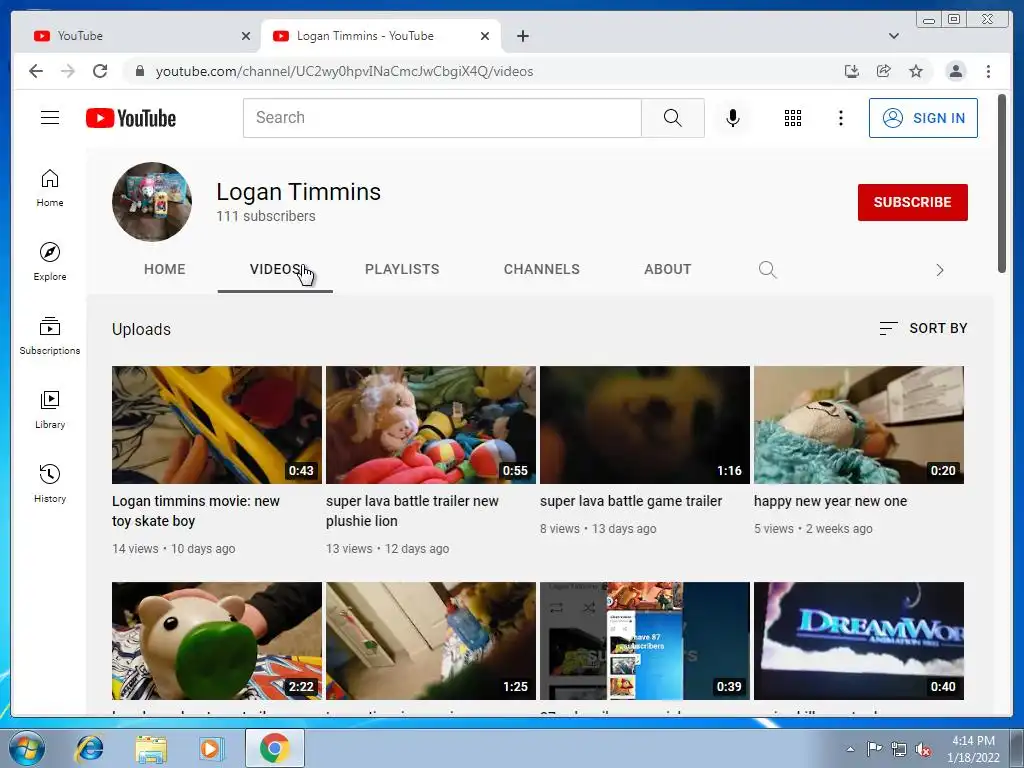Close the first YouTube tab
1024x768 pixels.
(x=246, y=36)
